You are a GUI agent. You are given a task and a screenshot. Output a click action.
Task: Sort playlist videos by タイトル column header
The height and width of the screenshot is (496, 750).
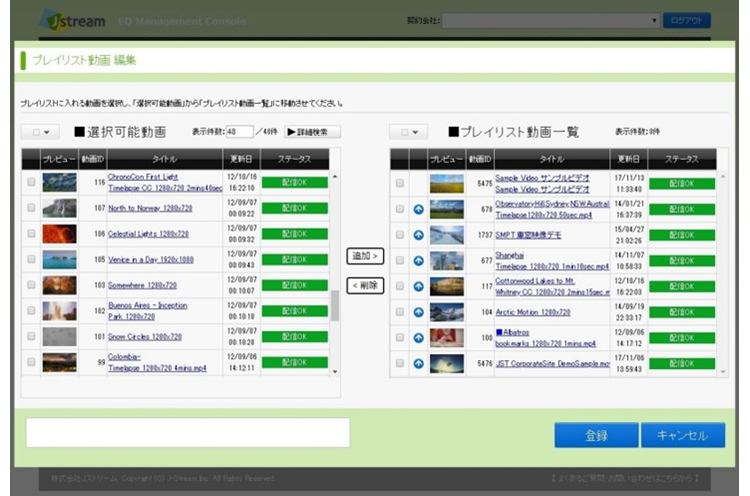coord(551,159)
